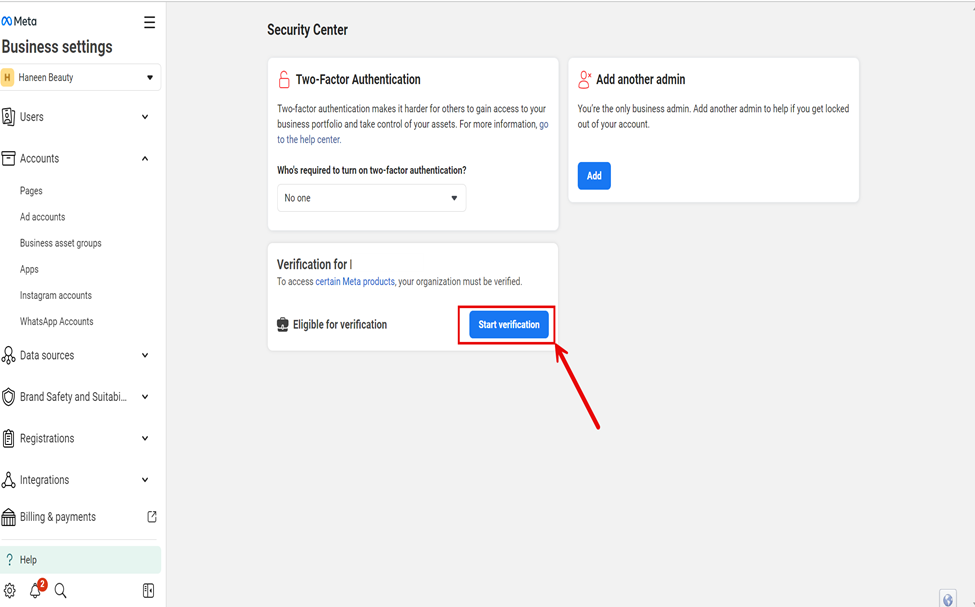The image size is (975, 607).
Task: Click the Start verification button
Action: 506,324
